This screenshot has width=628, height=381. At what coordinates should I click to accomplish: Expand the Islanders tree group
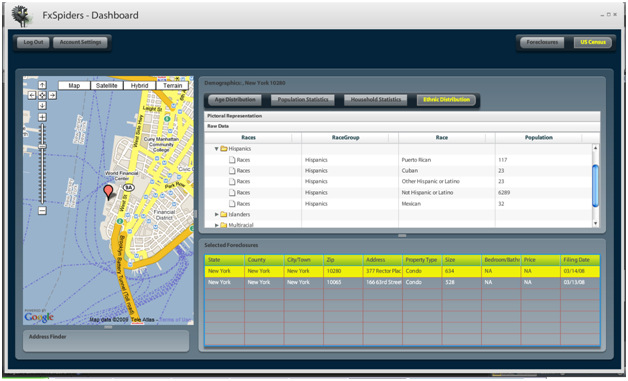point(217,214)
